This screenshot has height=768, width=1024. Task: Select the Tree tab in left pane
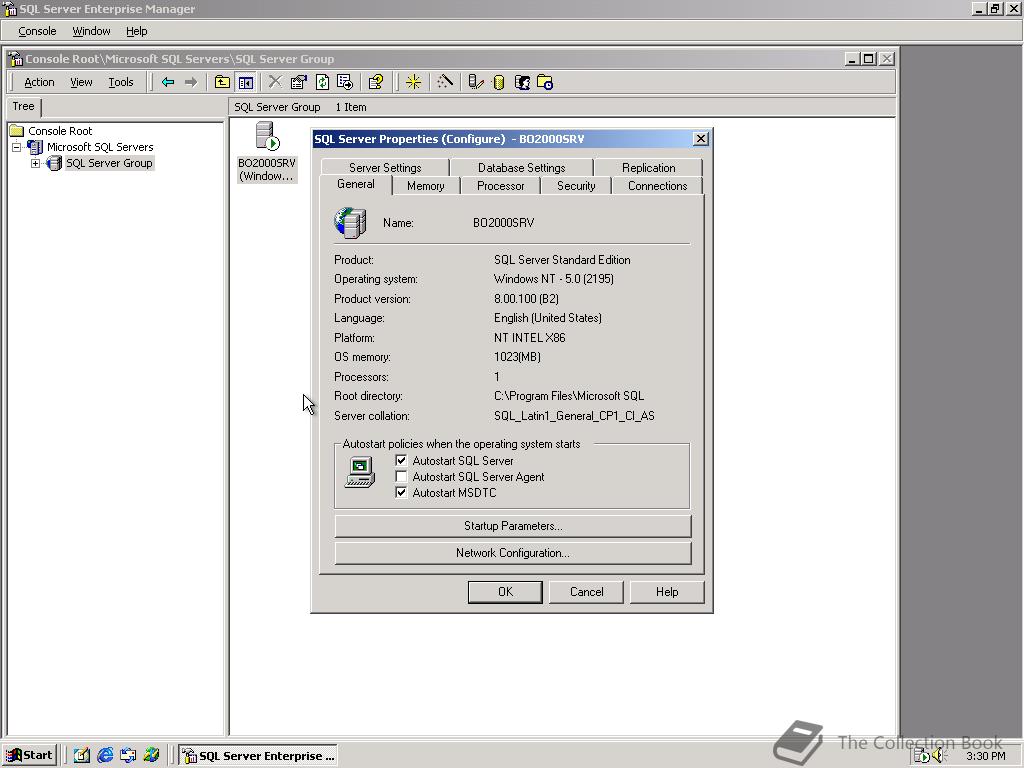(x=24, y=106)
